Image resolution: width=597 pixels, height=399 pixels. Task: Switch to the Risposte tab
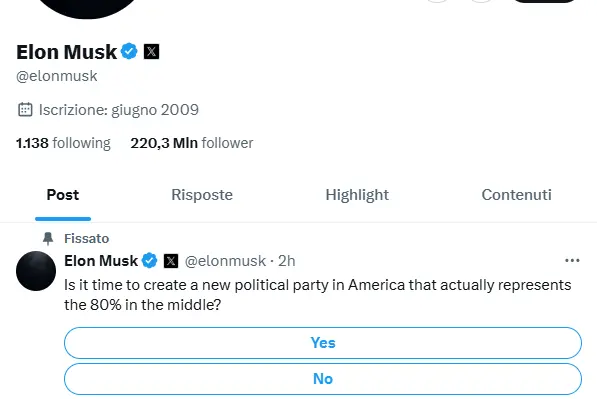pyautogui.click(x=202, y=195)
